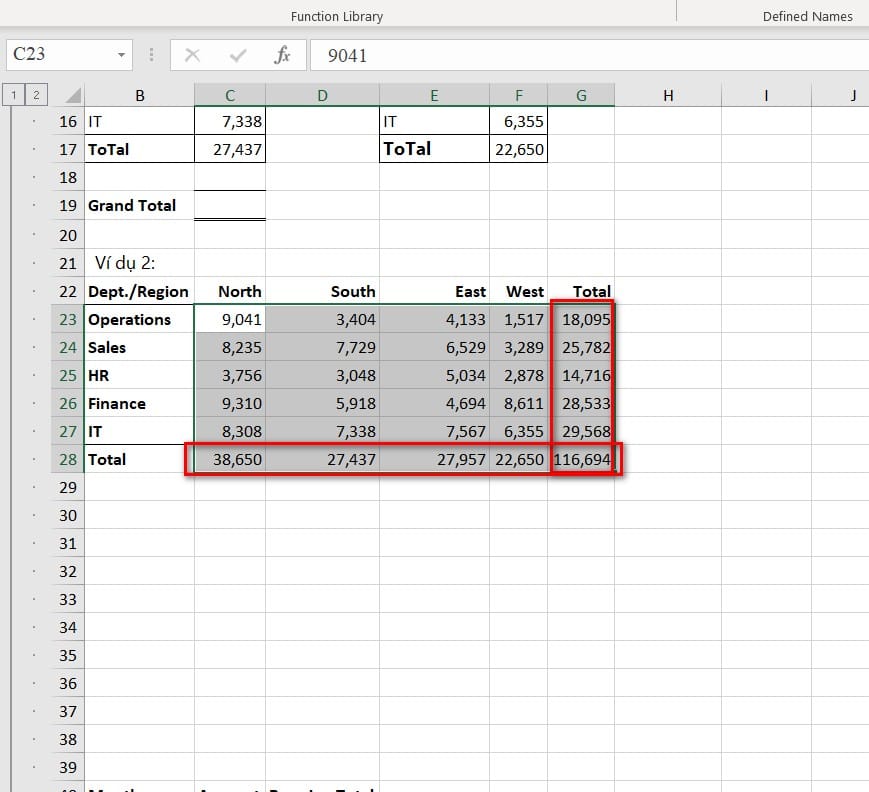
Task: Collapse outline to level 1
Action: pos(14,95)
